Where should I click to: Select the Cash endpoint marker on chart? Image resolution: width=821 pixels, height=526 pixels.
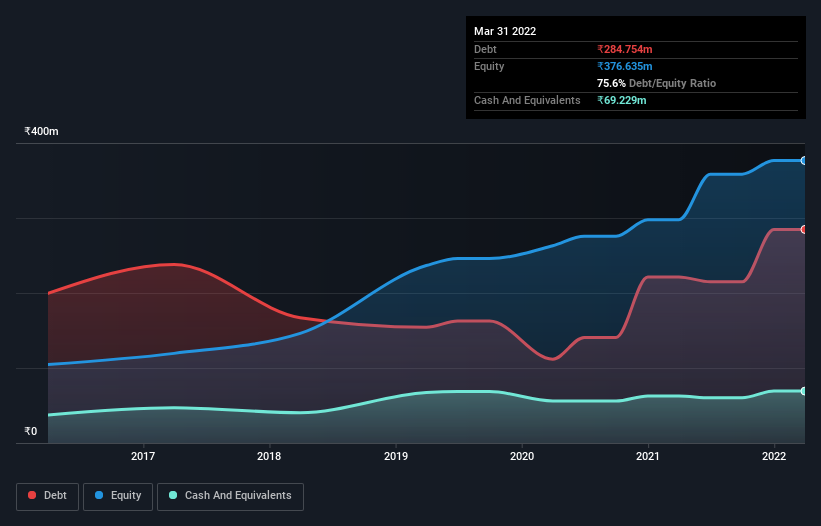pos(804,391)
